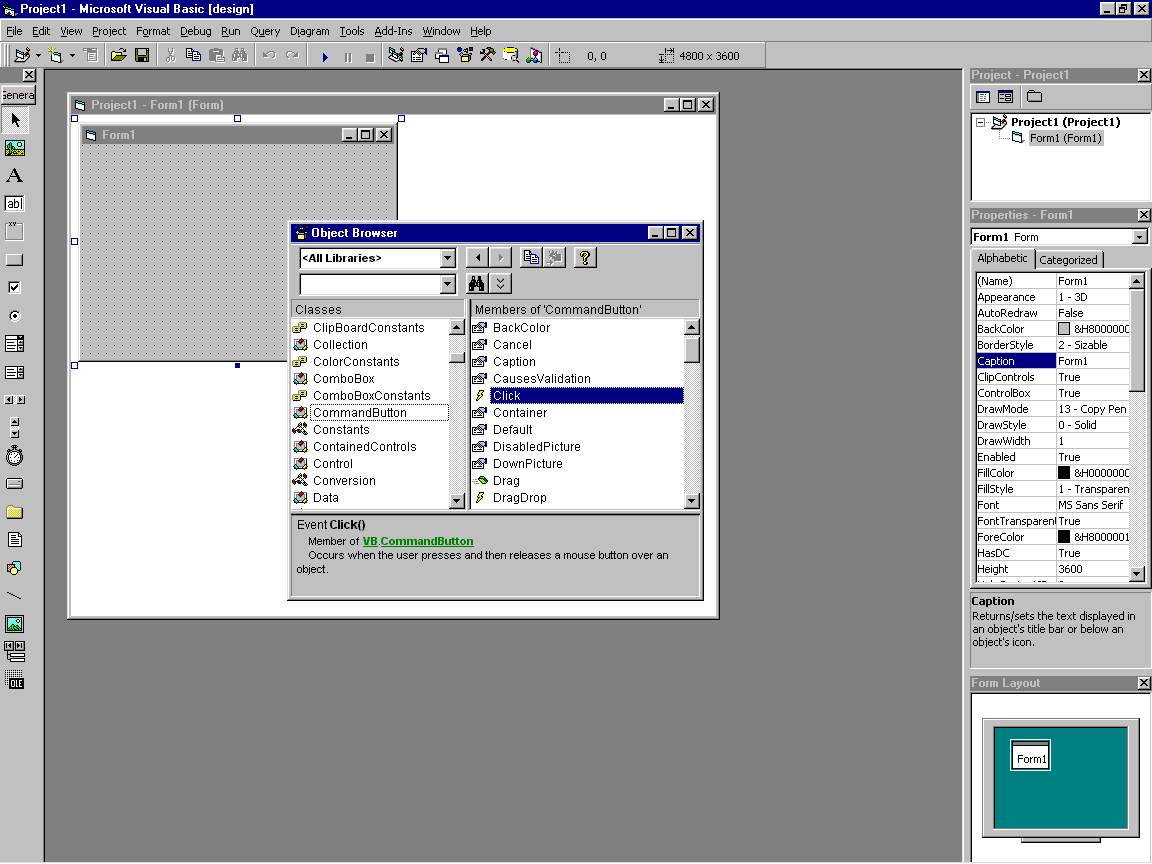
Task: Switch to the Categorized tab
Action: [1068, 260]
